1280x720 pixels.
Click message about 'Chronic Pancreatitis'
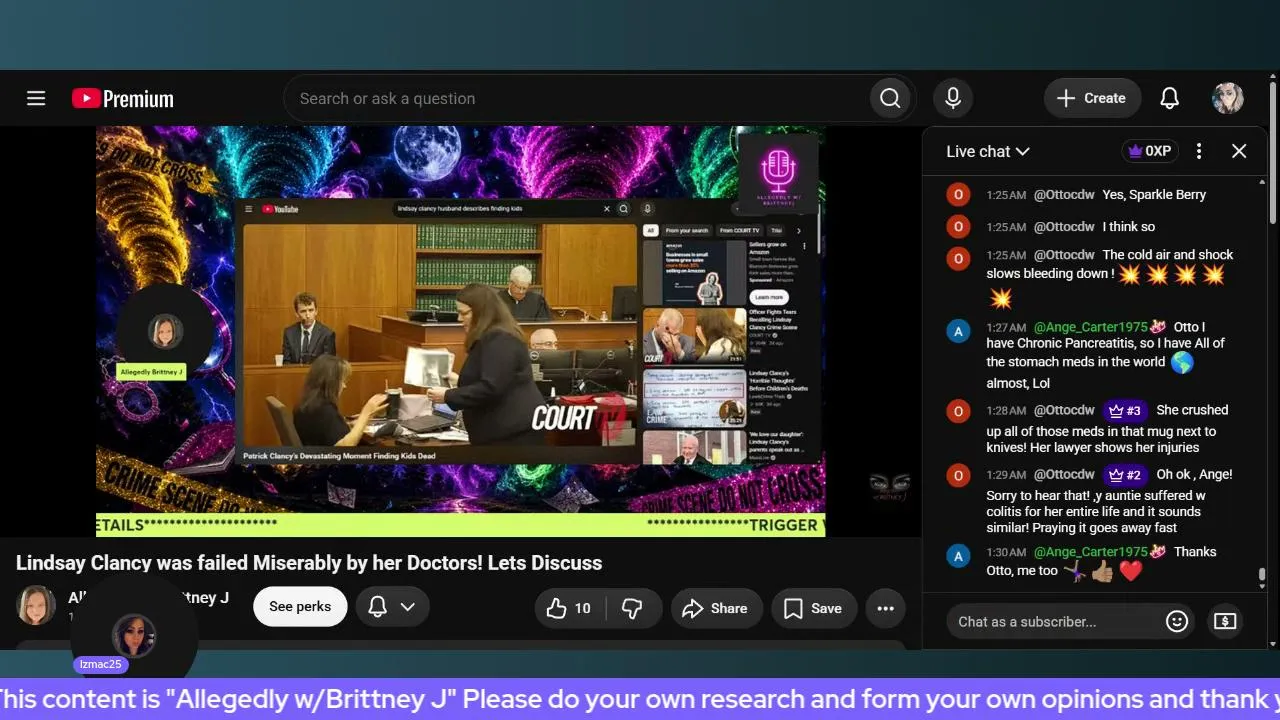click(1106, 355)
